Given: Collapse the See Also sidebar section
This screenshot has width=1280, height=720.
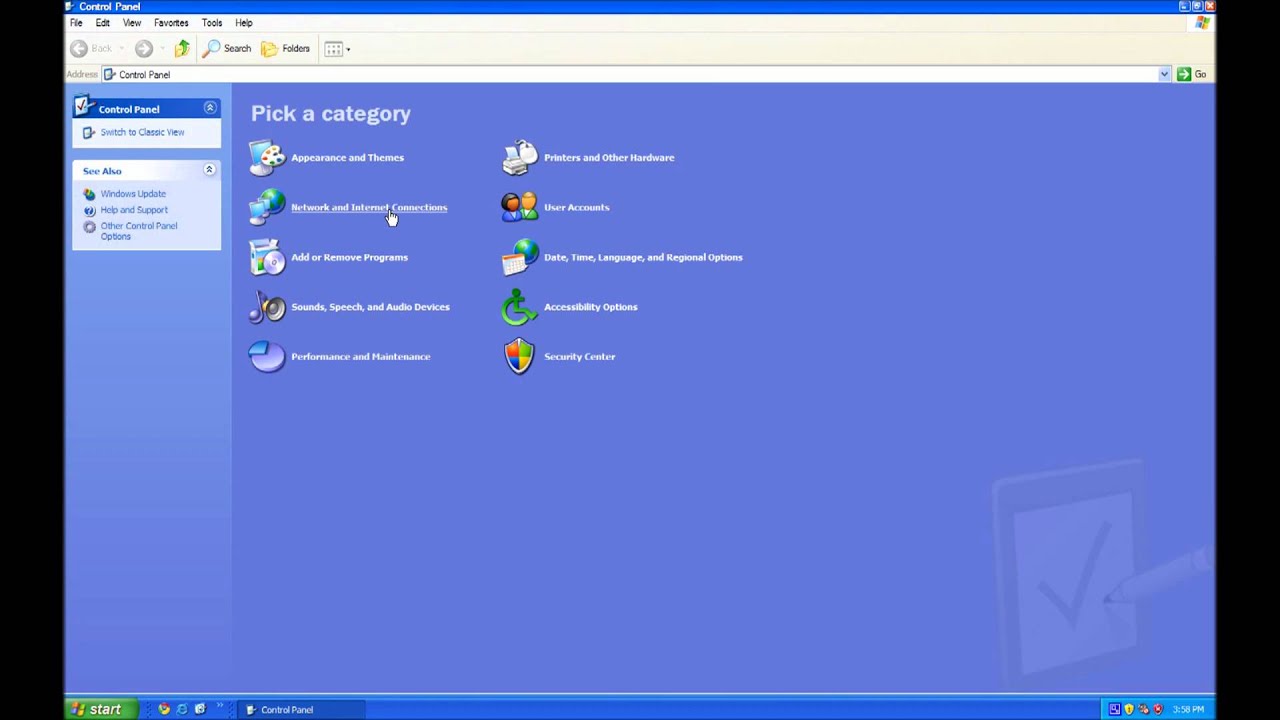Looking at the screenshot, I should [x=209, y=170].
